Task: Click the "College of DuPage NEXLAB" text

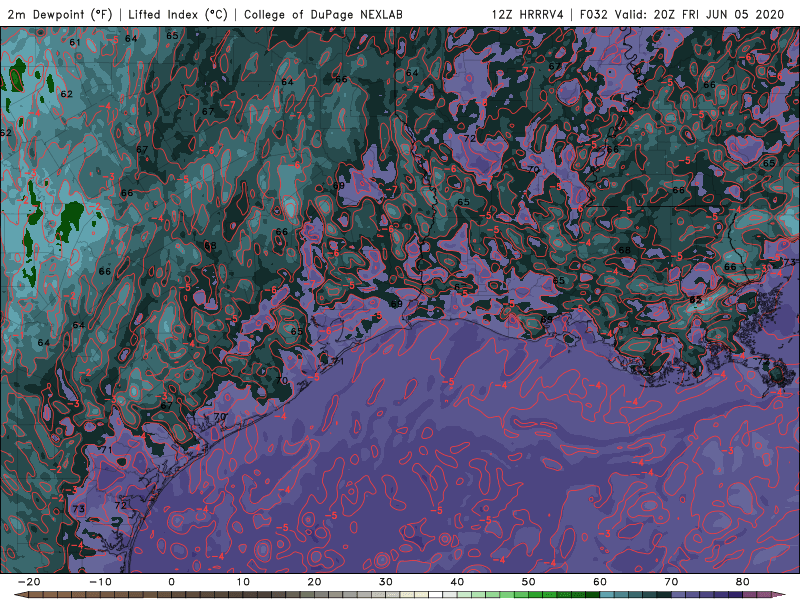Action: (323, 14)
